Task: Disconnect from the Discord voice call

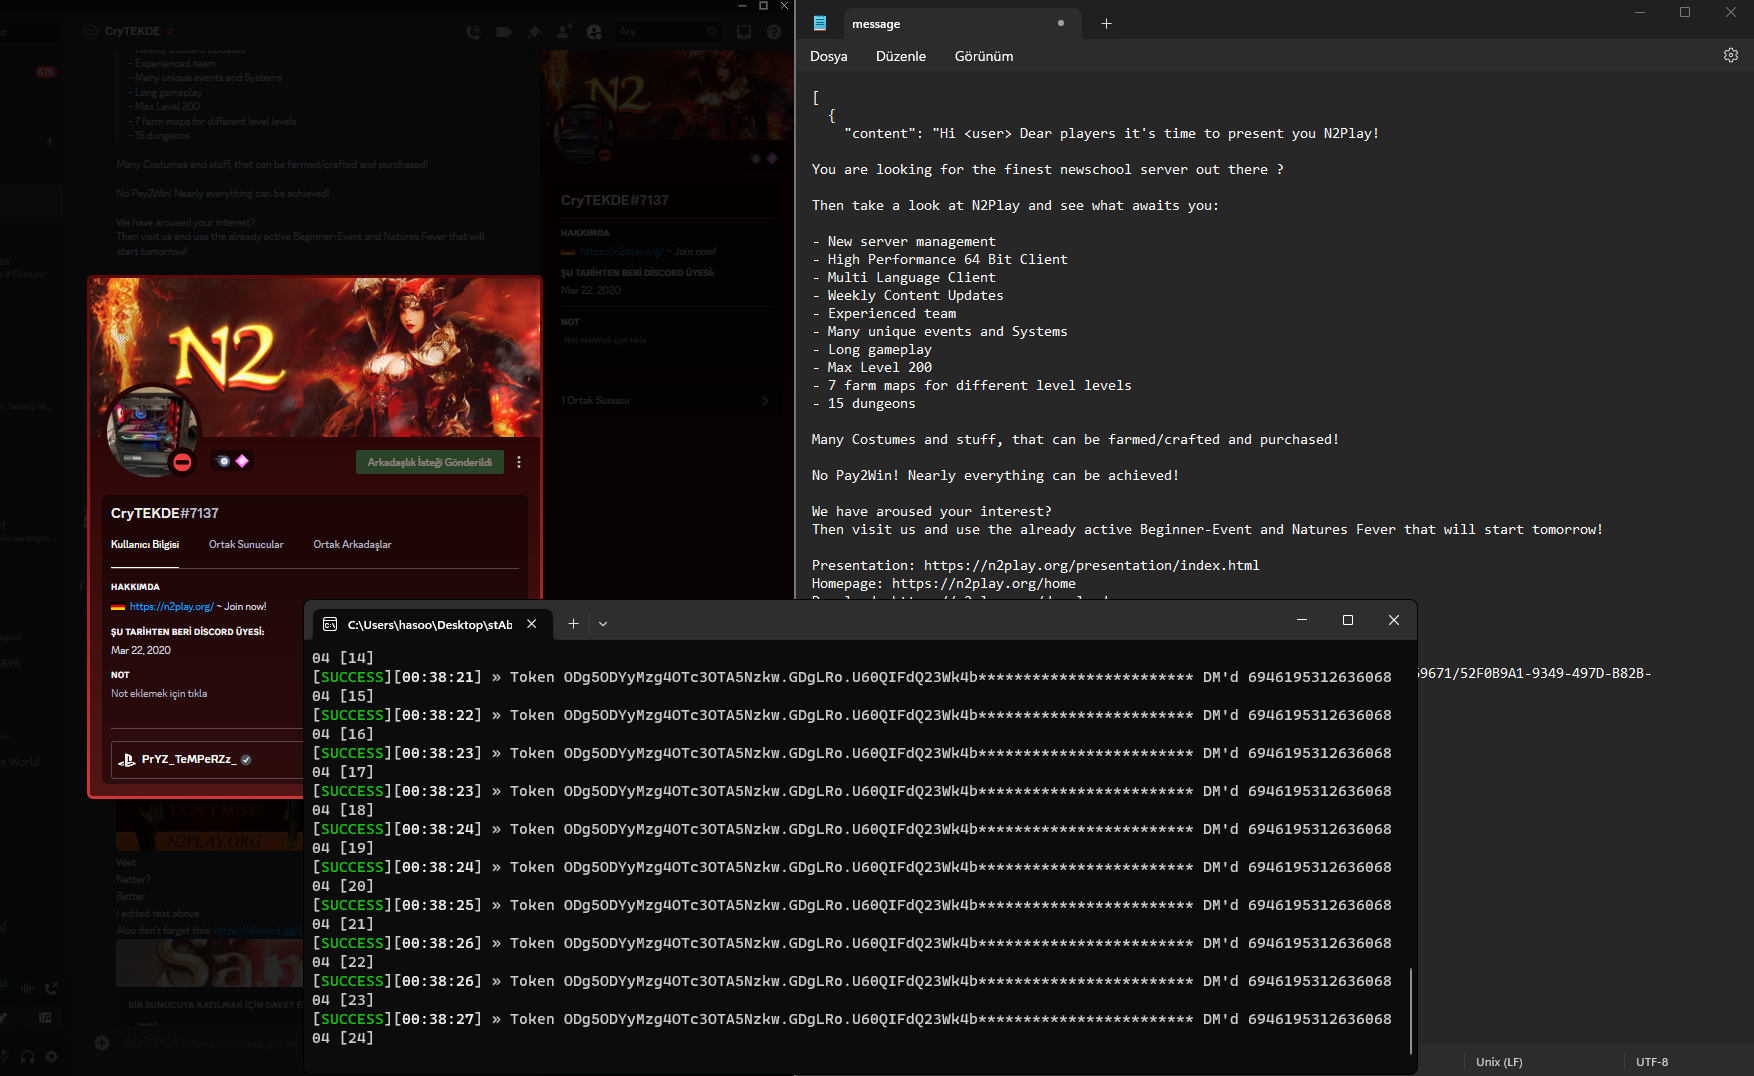Action: 51,988
